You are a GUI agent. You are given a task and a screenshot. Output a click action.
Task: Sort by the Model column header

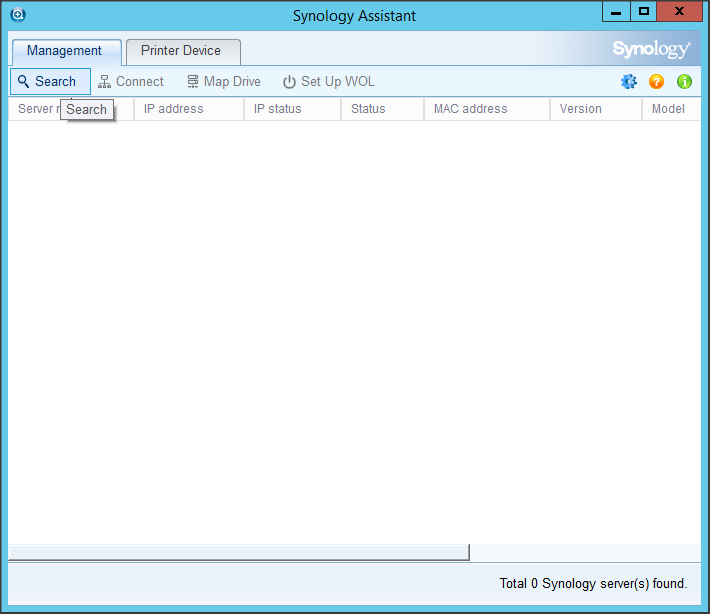pyautogui.click(x=669, y=109)
